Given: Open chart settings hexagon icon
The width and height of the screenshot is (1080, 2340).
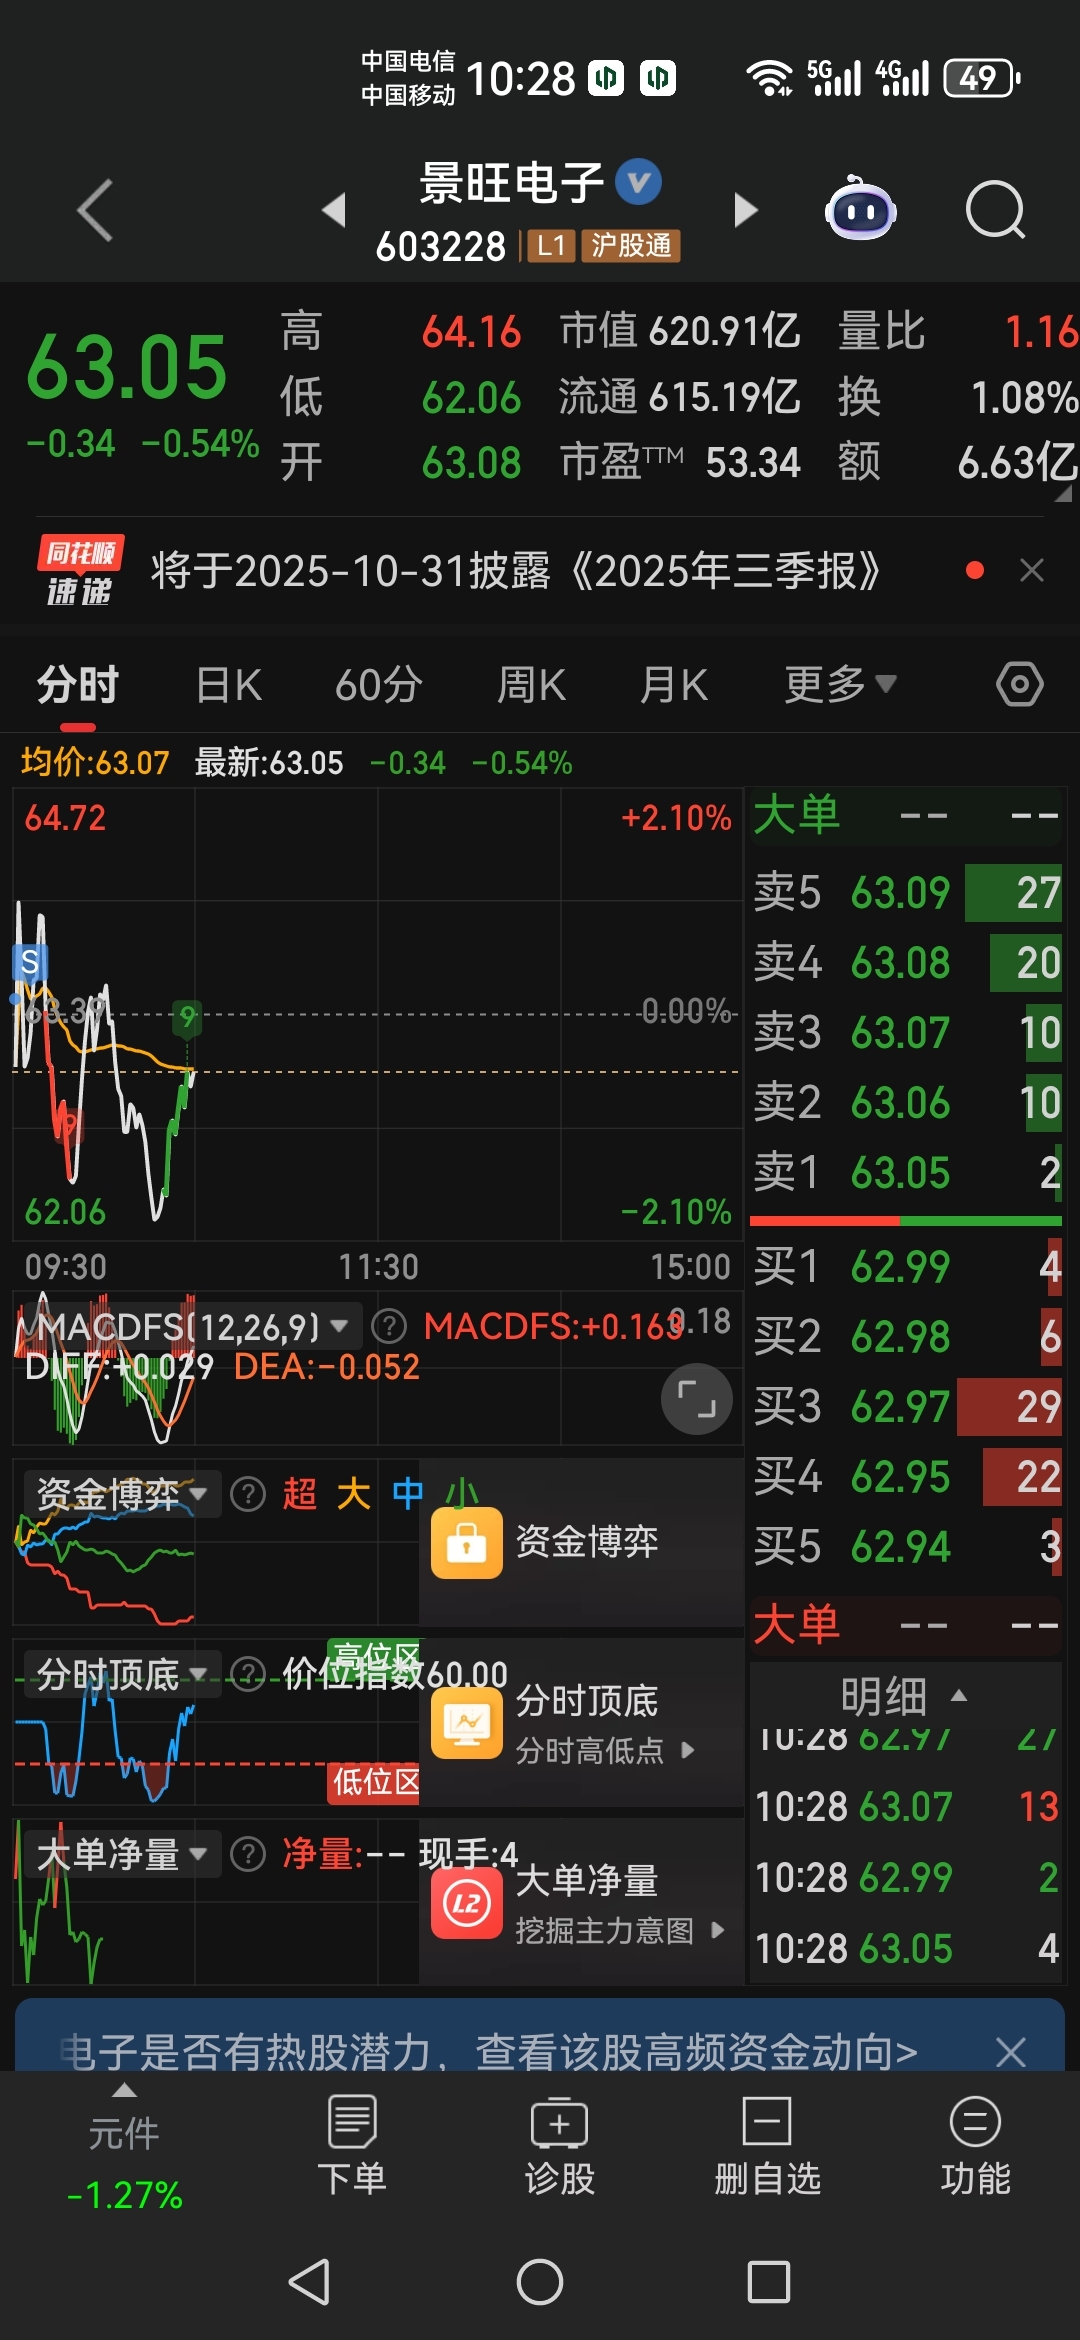Looking at the screenshot, I should 1020,685.
